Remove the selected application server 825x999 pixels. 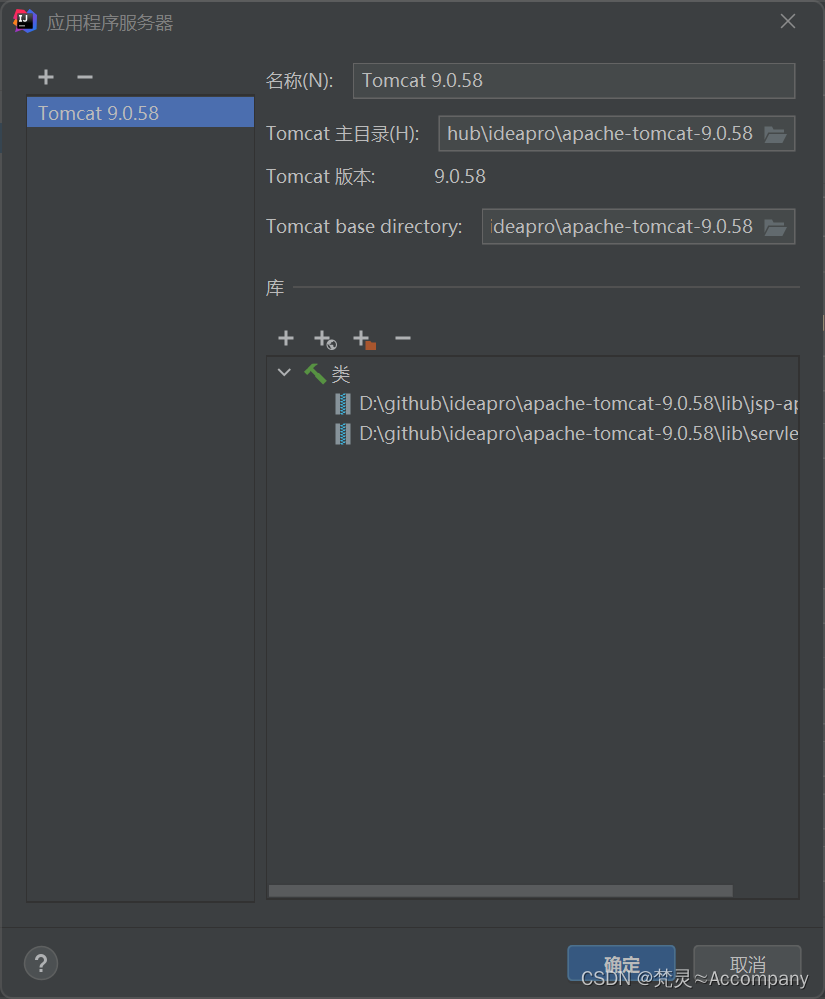click(85, 77)
